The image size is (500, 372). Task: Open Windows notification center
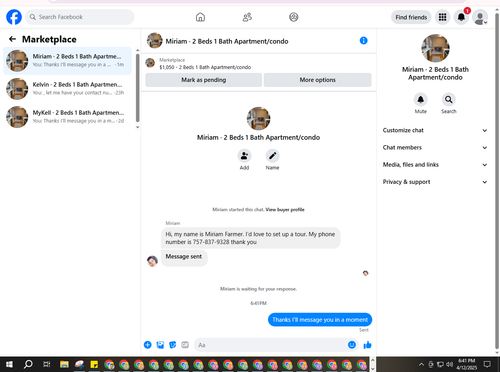[x=487, y=364]
